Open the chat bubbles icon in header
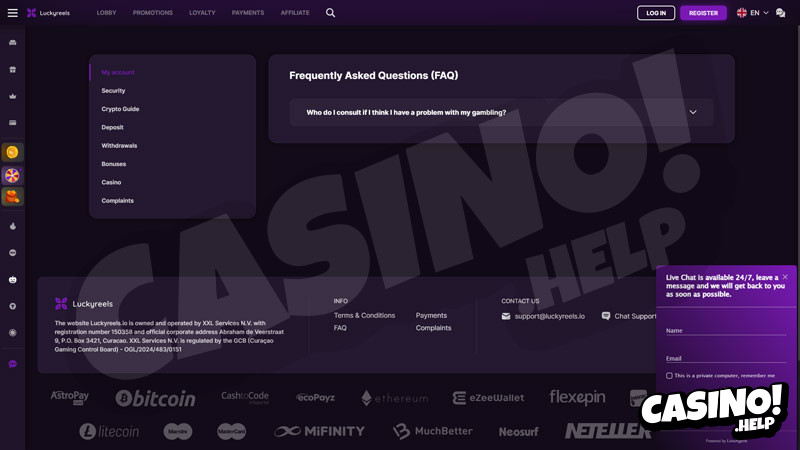The image size is (800, 450). [780, 13]
